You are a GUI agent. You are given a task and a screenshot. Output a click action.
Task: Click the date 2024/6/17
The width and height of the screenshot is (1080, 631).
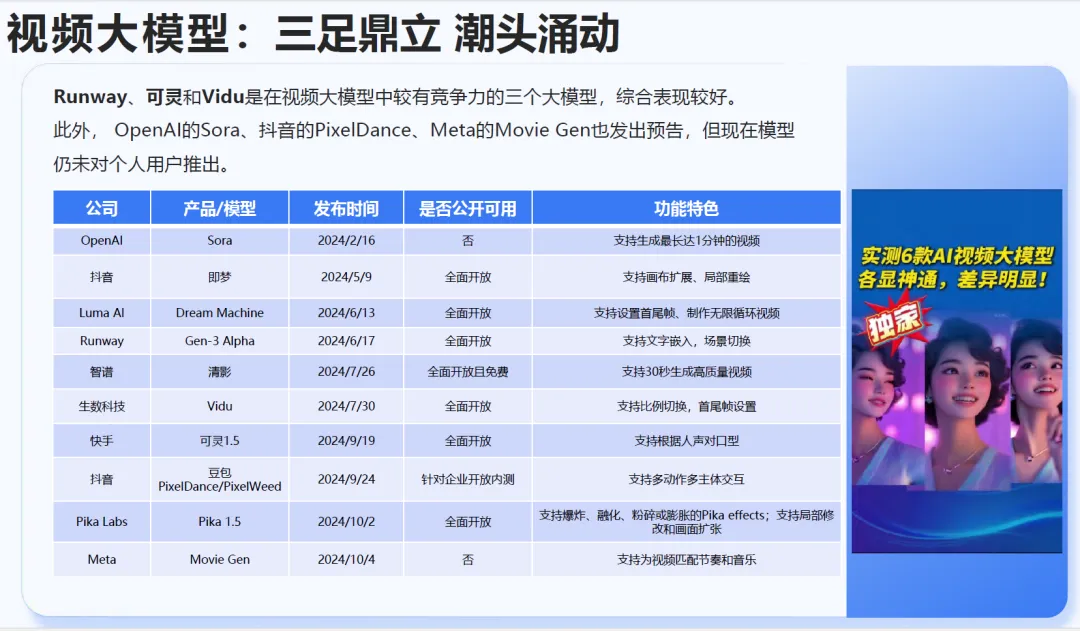[x=346, y=341]
